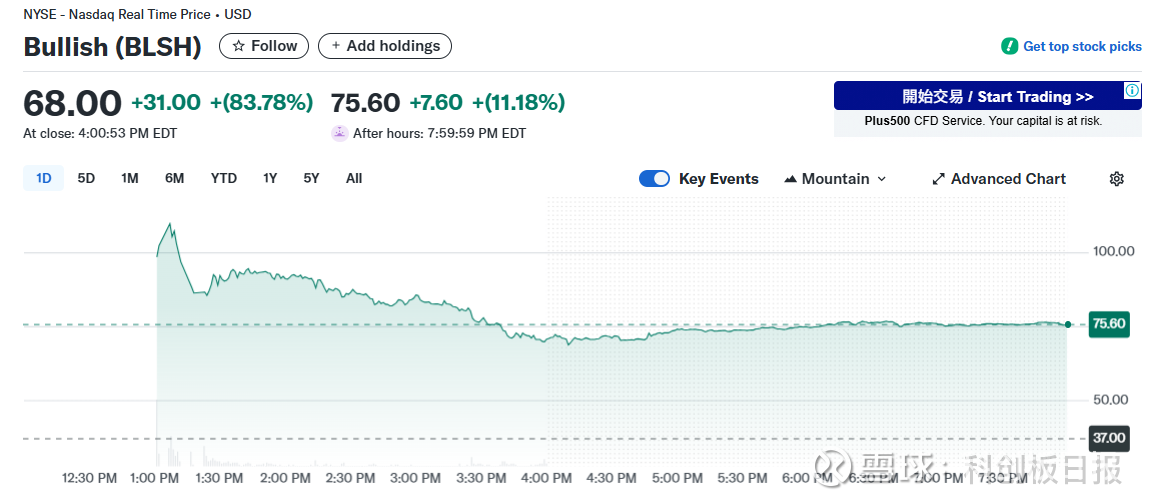
Task: Click the Mountain chart type icon
Action: pos(790,179)
